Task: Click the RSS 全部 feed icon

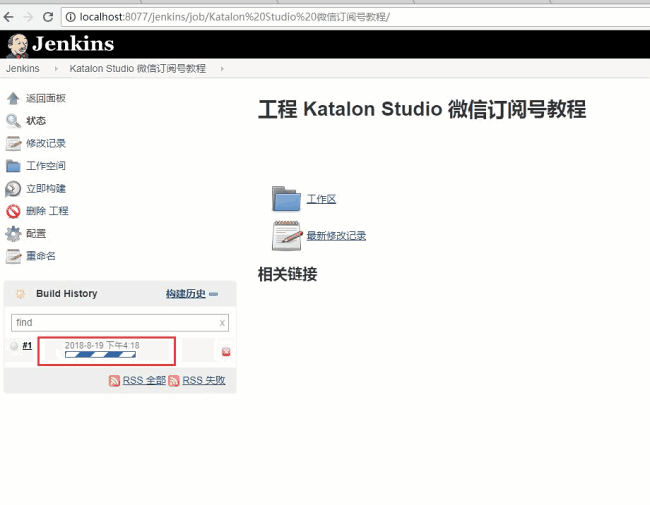Action: (x=114, y=381)
